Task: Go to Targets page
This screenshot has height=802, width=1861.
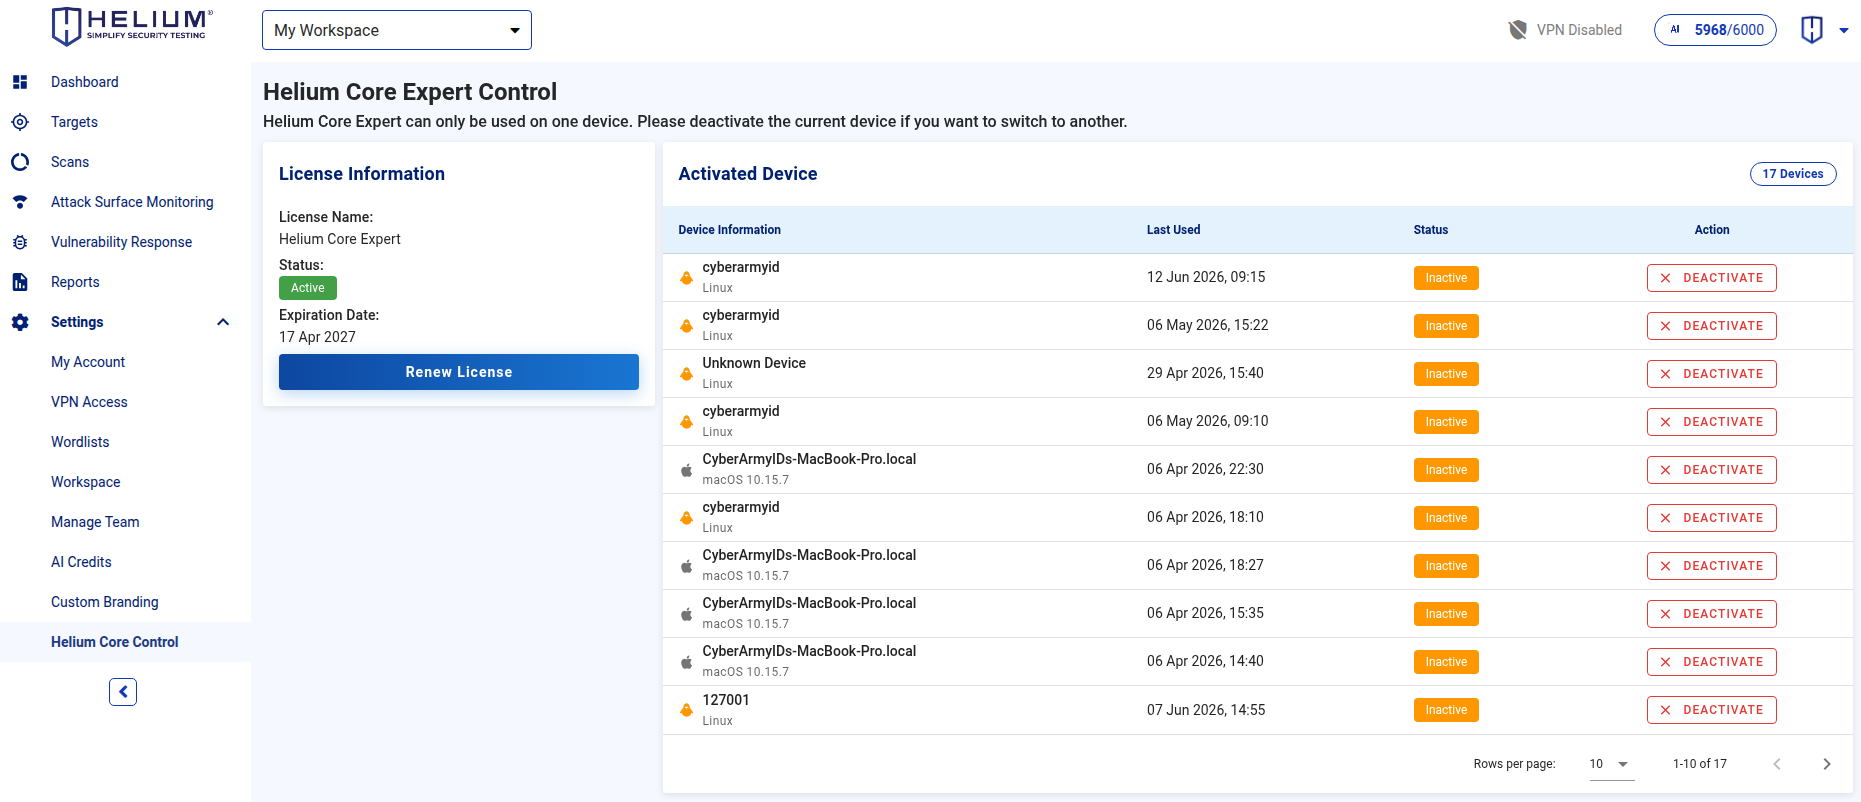Action: [x=74, y=122]
